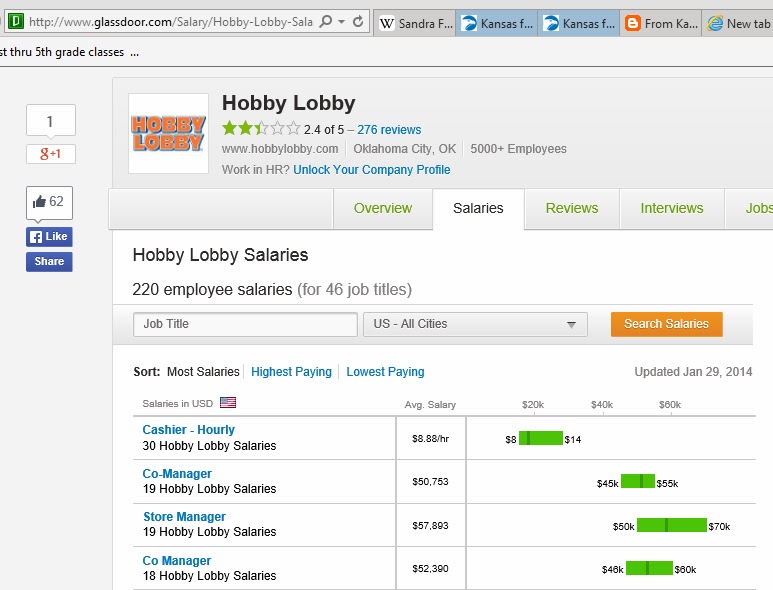Click the US flag currency icon
This screenshot has height=590, width=773.
(228, 403)
